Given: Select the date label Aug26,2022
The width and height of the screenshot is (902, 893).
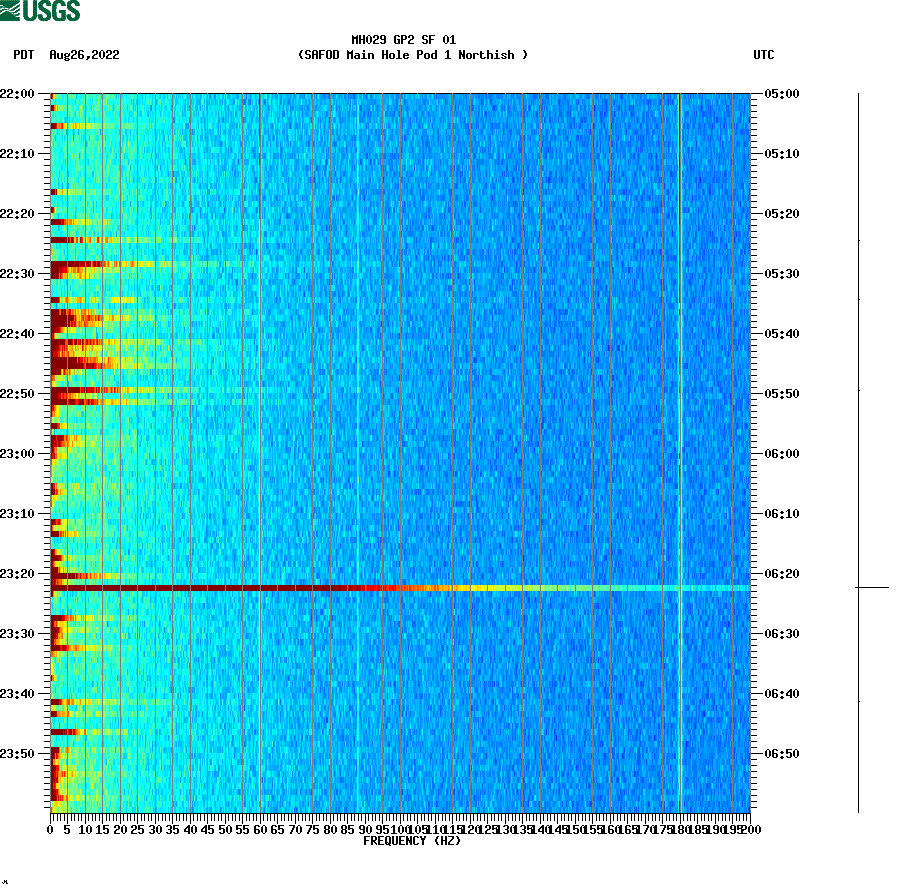Looking at the screenshot, I should 84,56.
